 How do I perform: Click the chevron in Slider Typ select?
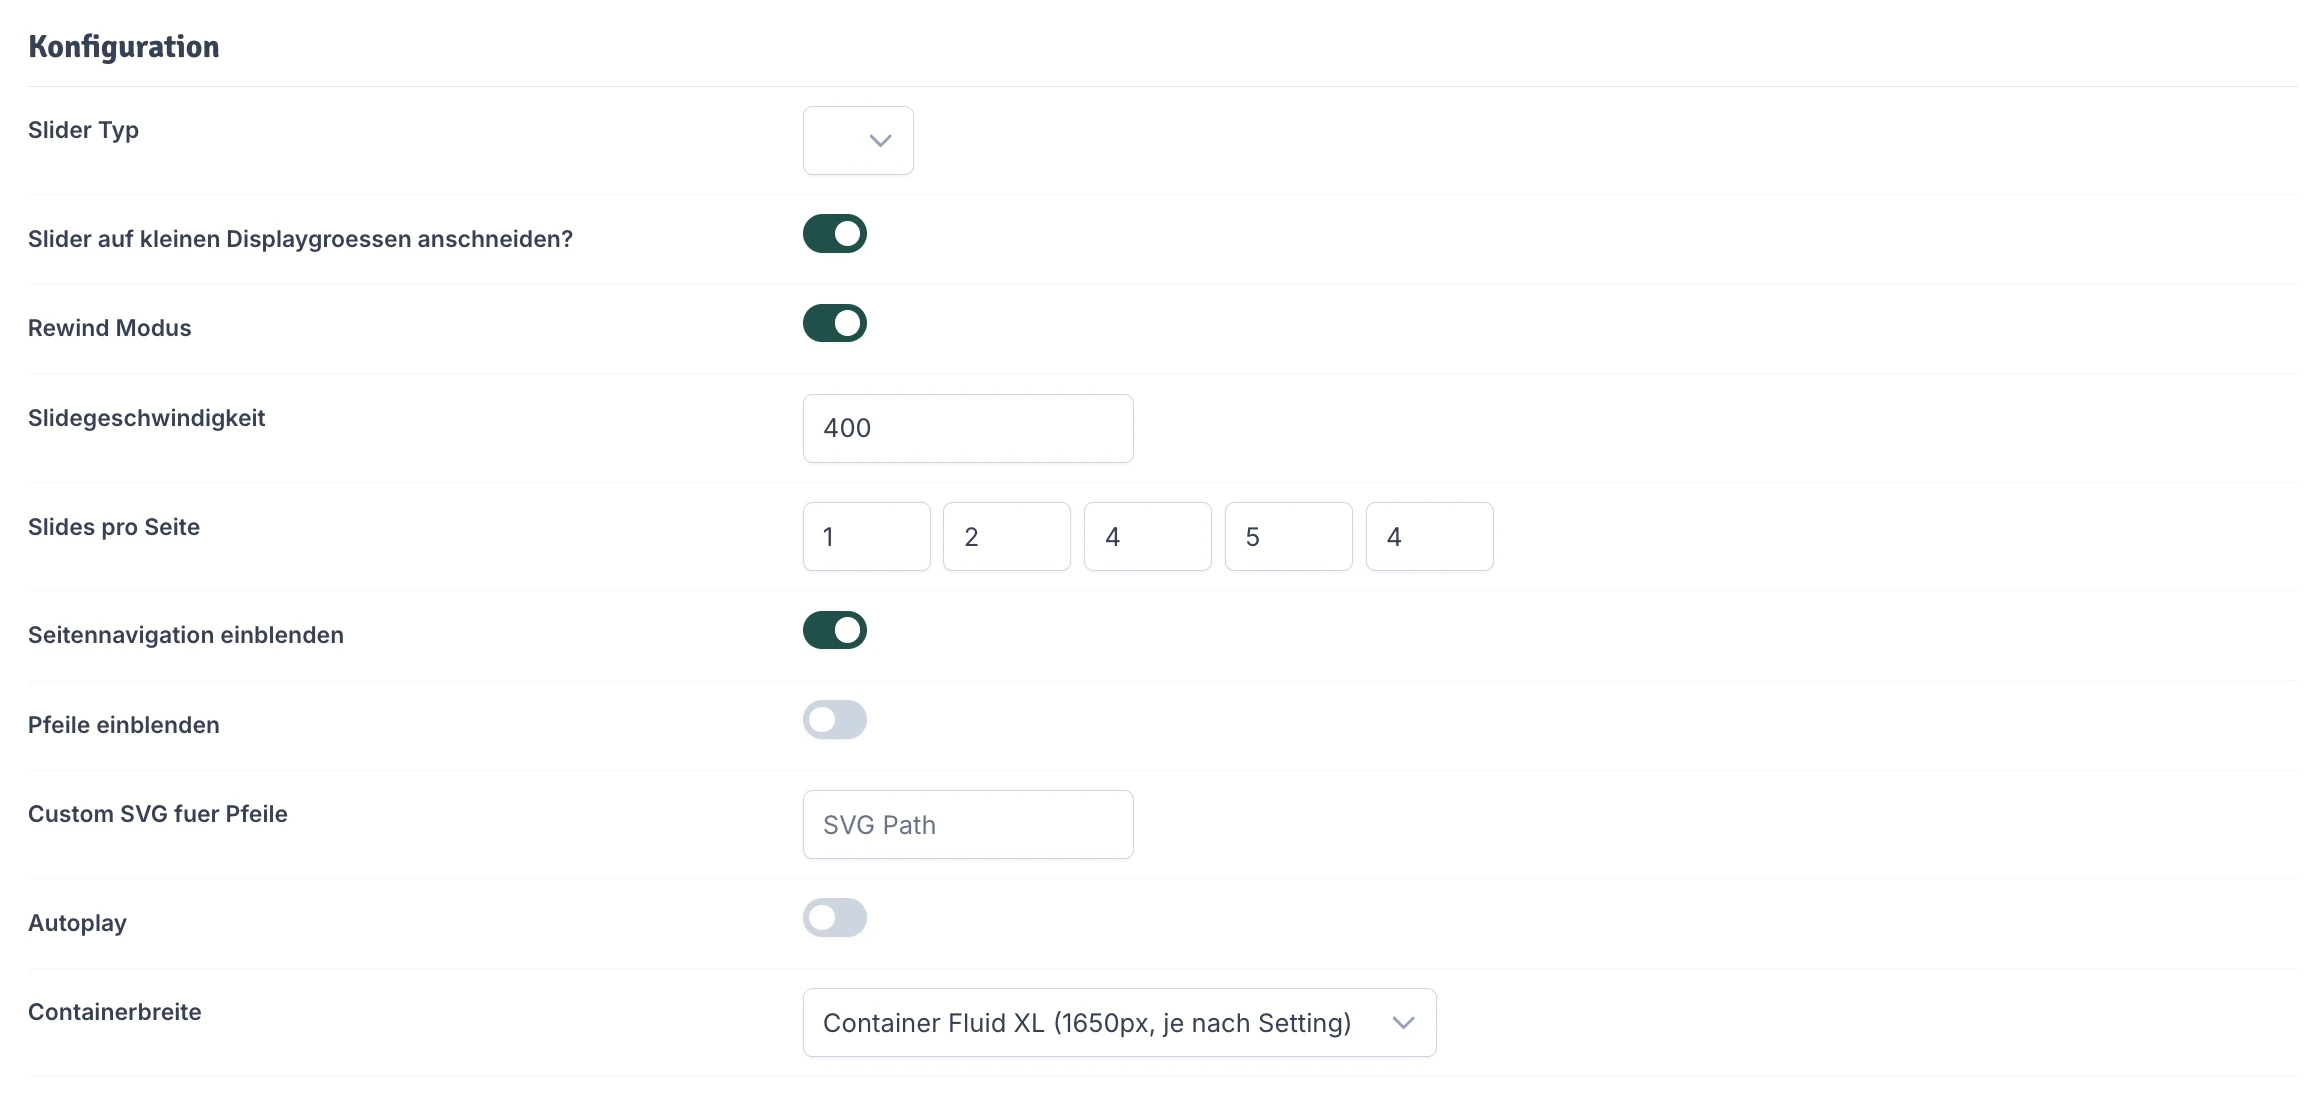click(x=880, y=141)
